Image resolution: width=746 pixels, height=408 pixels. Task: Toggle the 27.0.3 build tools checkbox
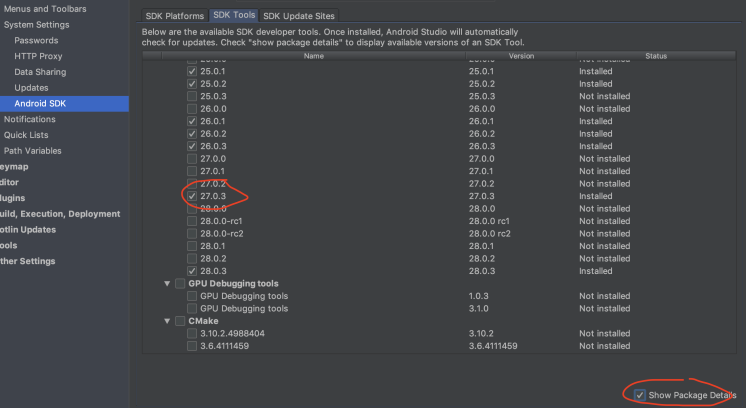point(192,196)
